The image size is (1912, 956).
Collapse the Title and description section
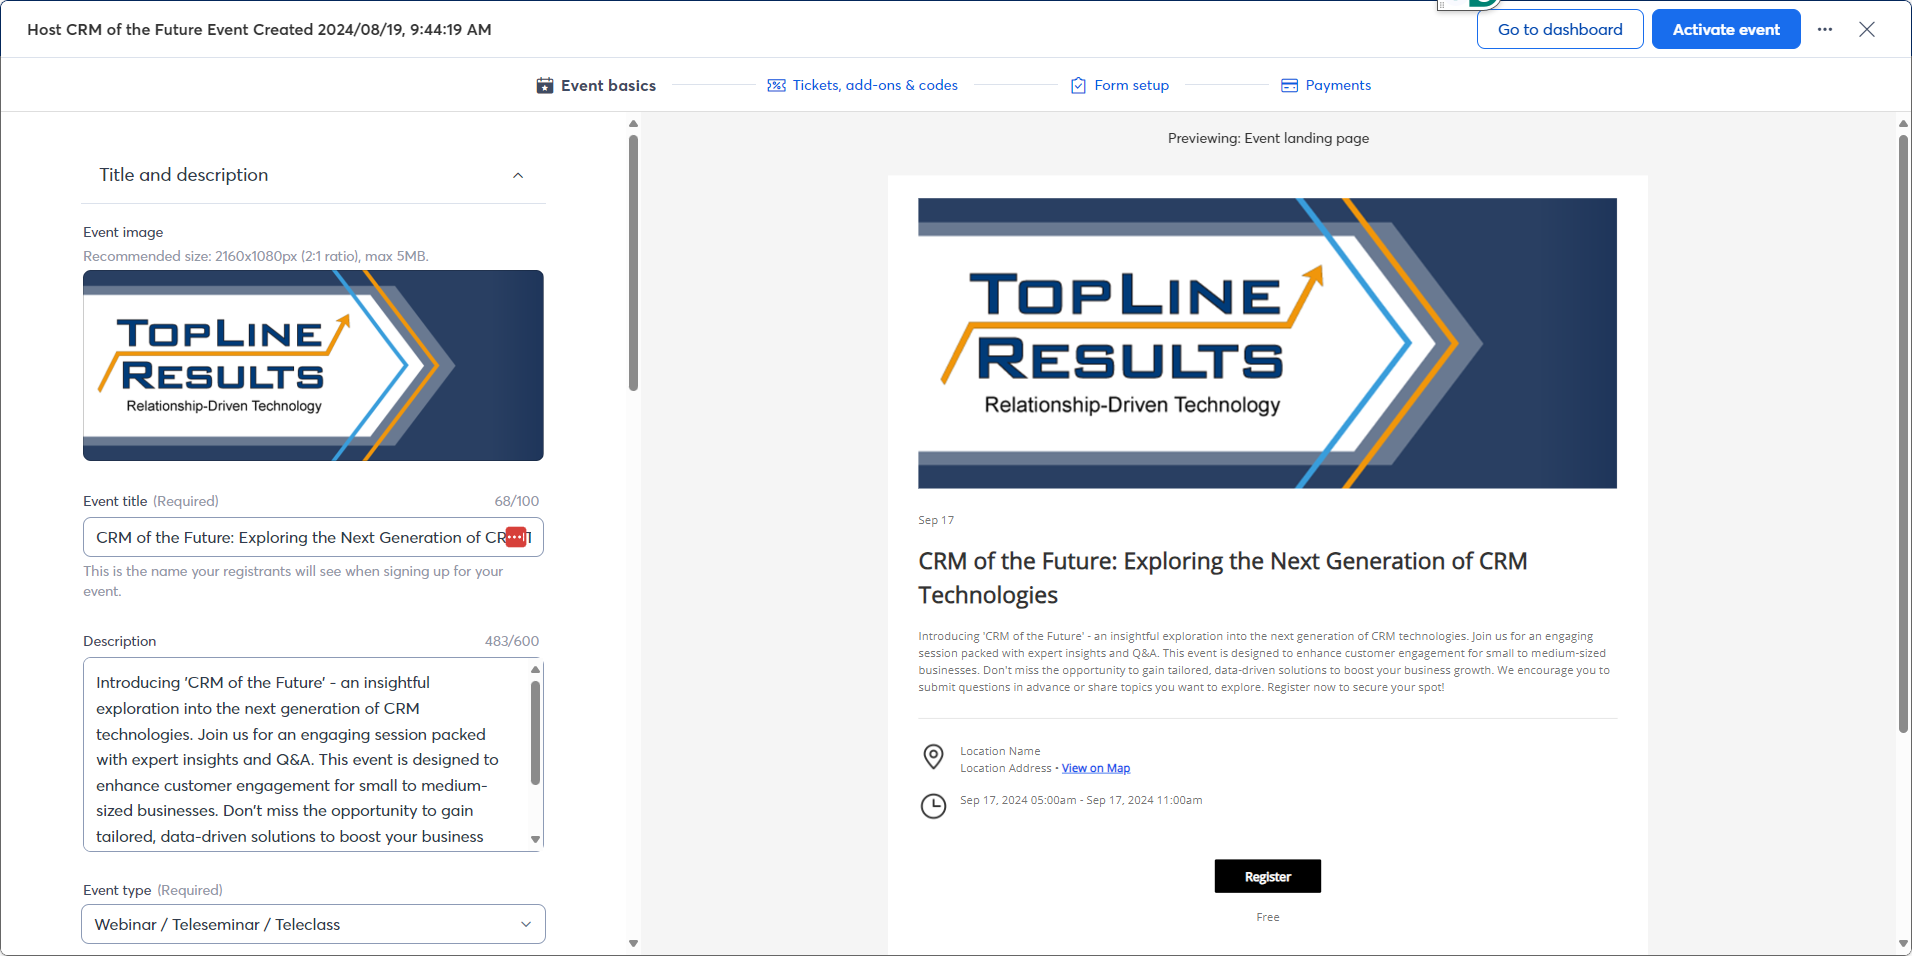point(518,176)
